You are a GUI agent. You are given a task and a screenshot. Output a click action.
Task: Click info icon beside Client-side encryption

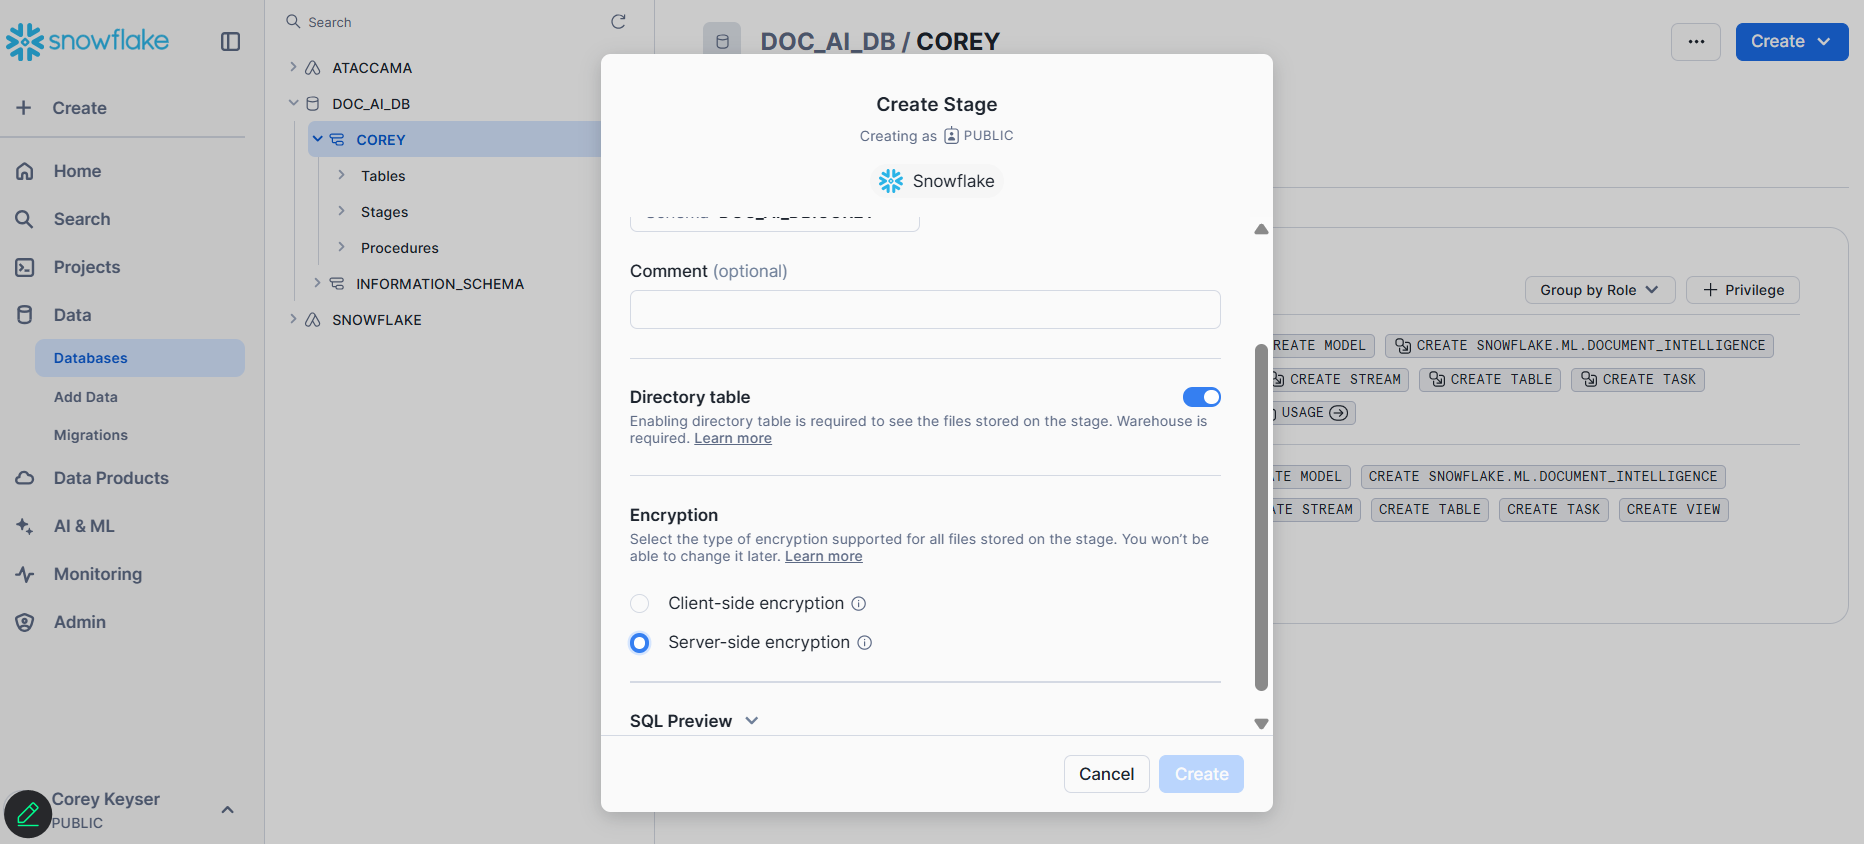tap(858, 604)
